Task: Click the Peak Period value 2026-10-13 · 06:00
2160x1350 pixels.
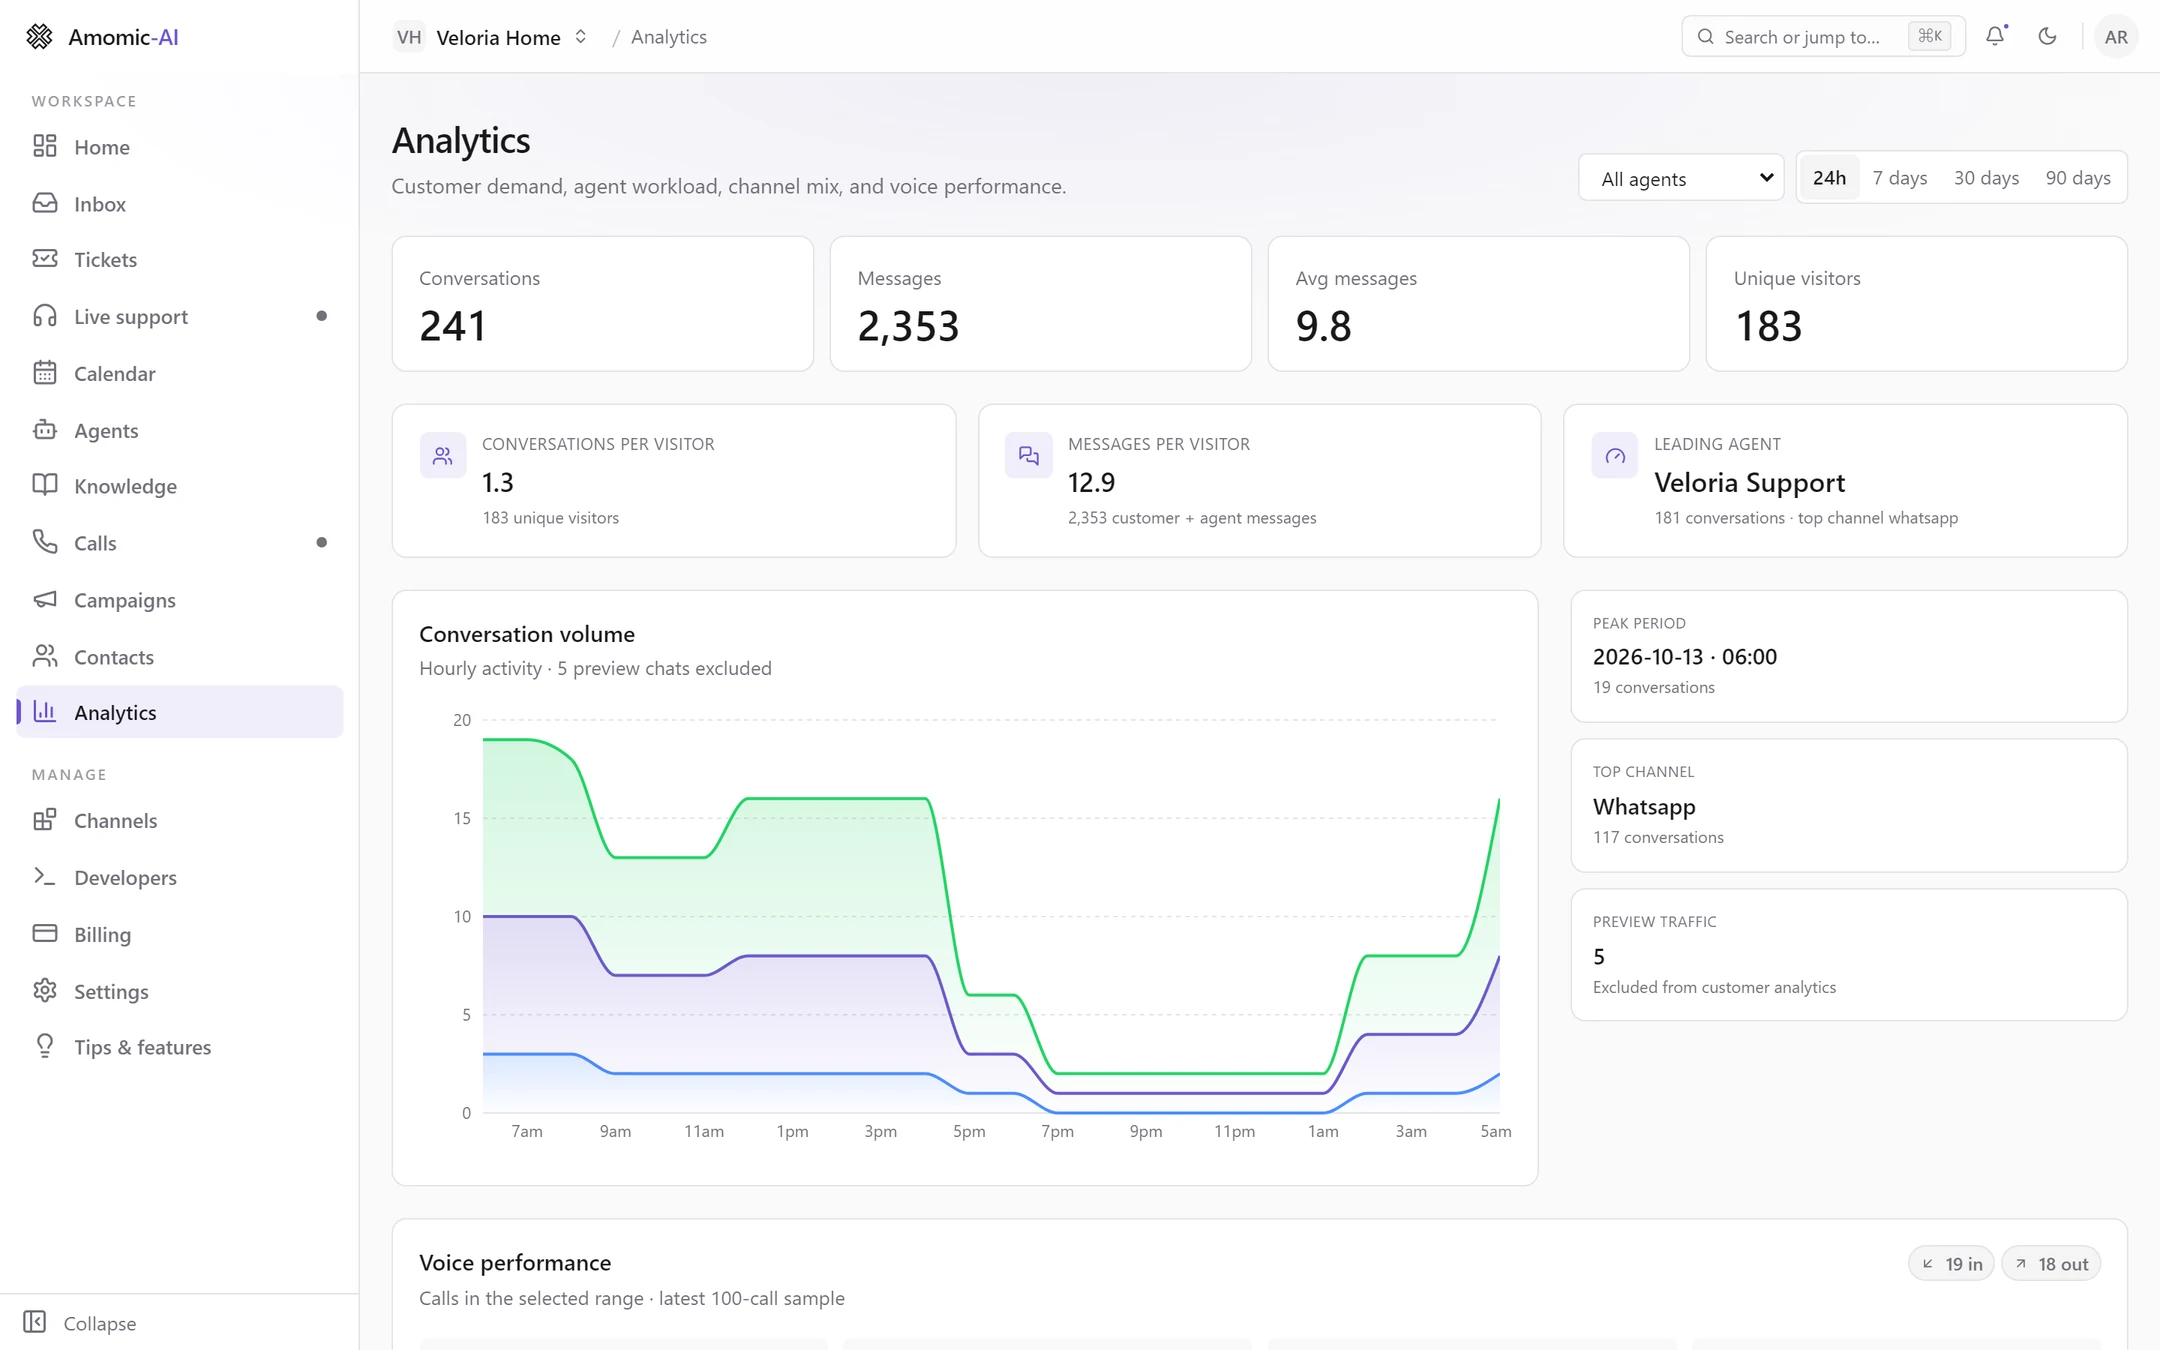Action: 1684,657
